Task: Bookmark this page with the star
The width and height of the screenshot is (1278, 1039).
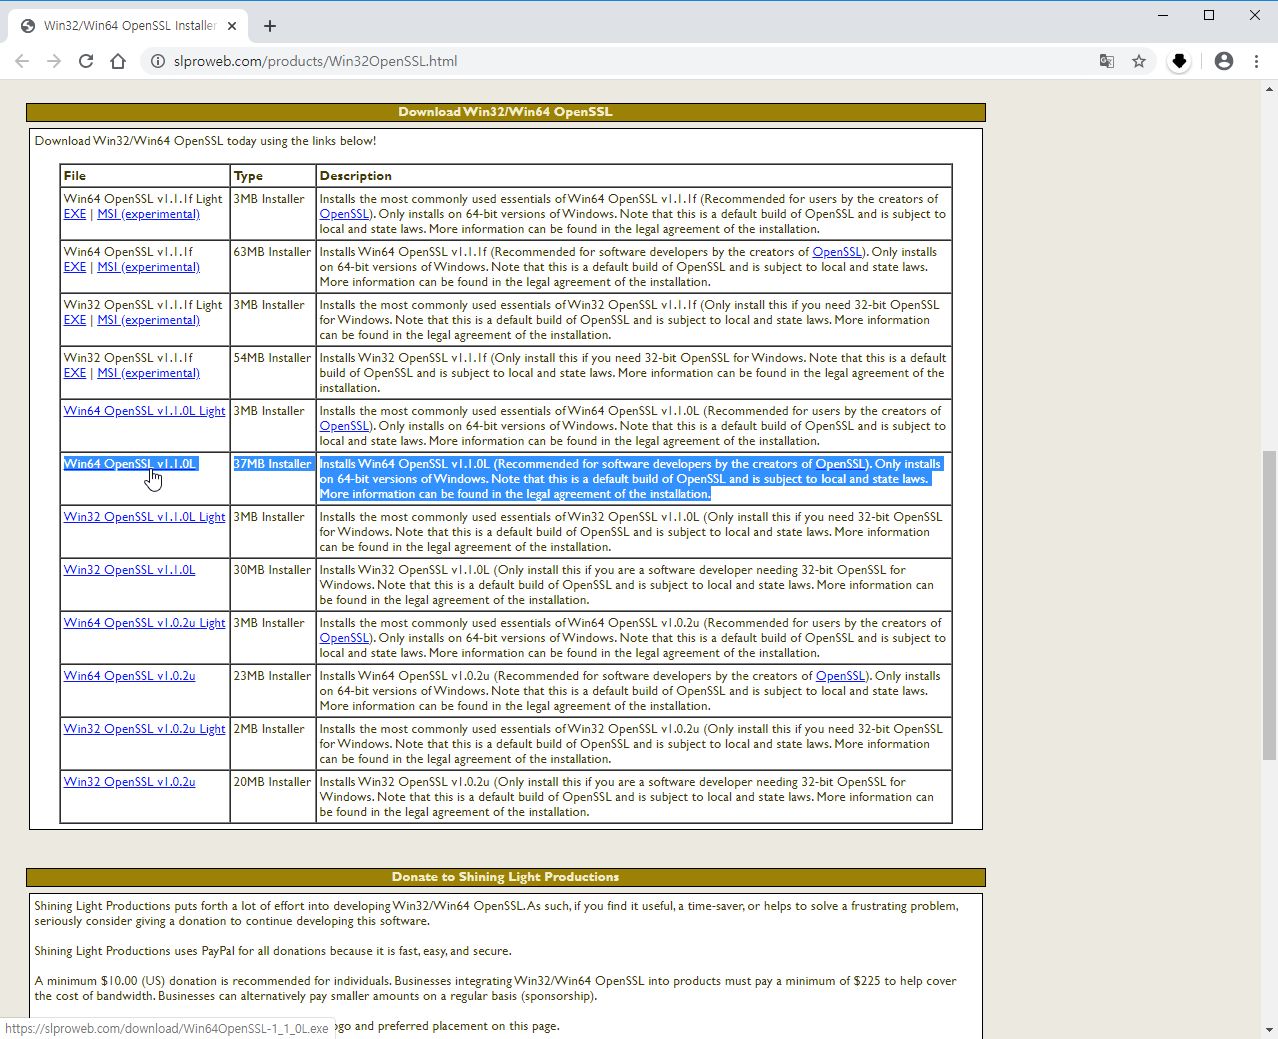Action: point(1139,61)
